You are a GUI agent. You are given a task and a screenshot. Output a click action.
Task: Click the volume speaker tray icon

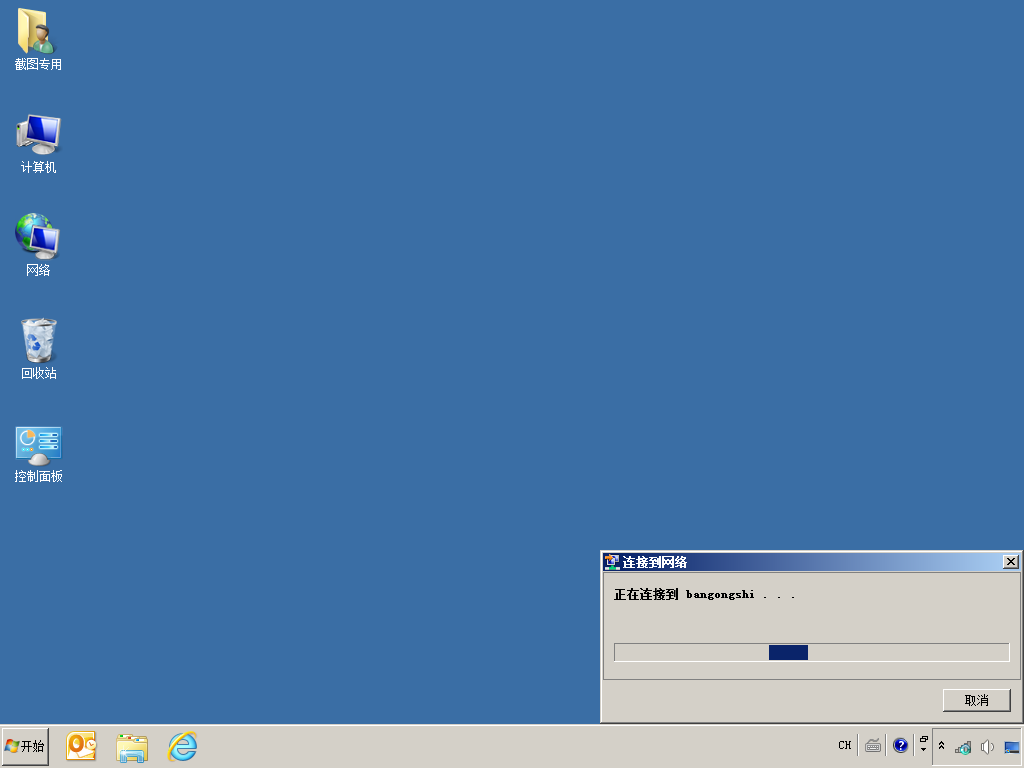coord(987,746)
